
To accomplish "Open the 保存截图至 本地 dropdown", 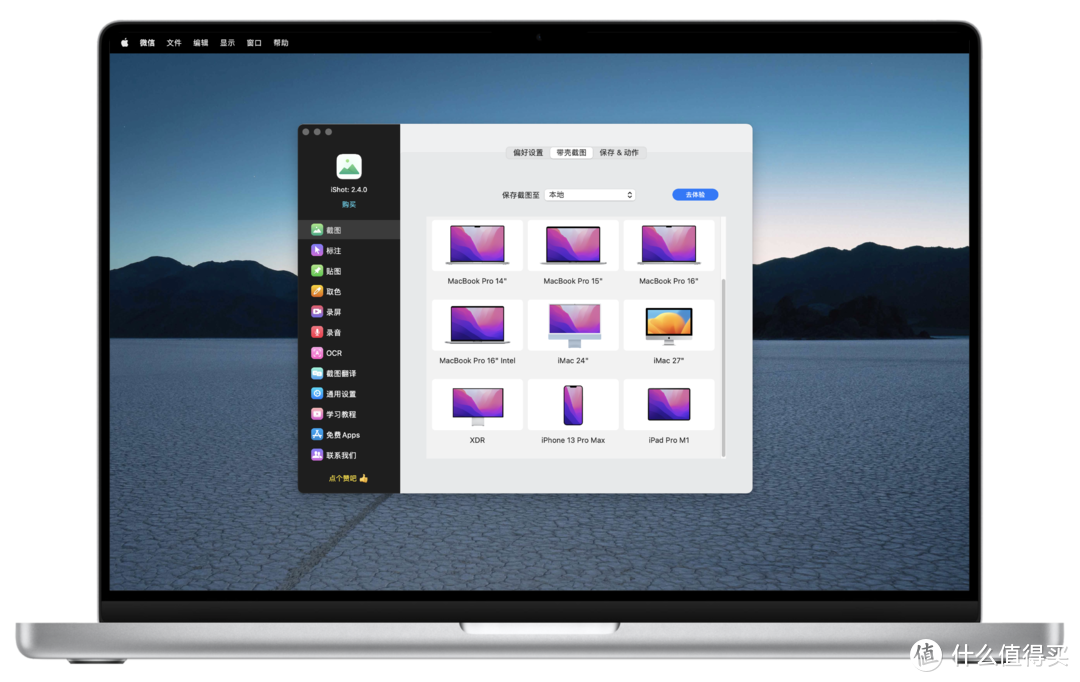I will pos(590,195).
